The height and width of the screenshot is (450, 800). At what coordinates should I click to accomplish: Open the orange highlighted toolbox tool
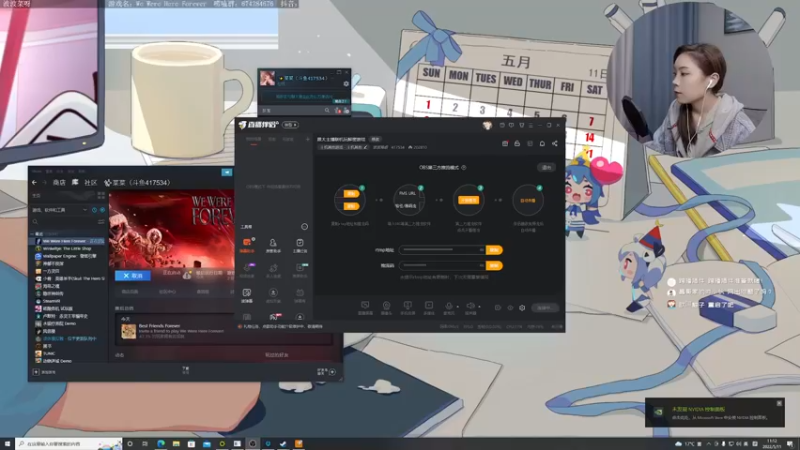coord(247,245)
